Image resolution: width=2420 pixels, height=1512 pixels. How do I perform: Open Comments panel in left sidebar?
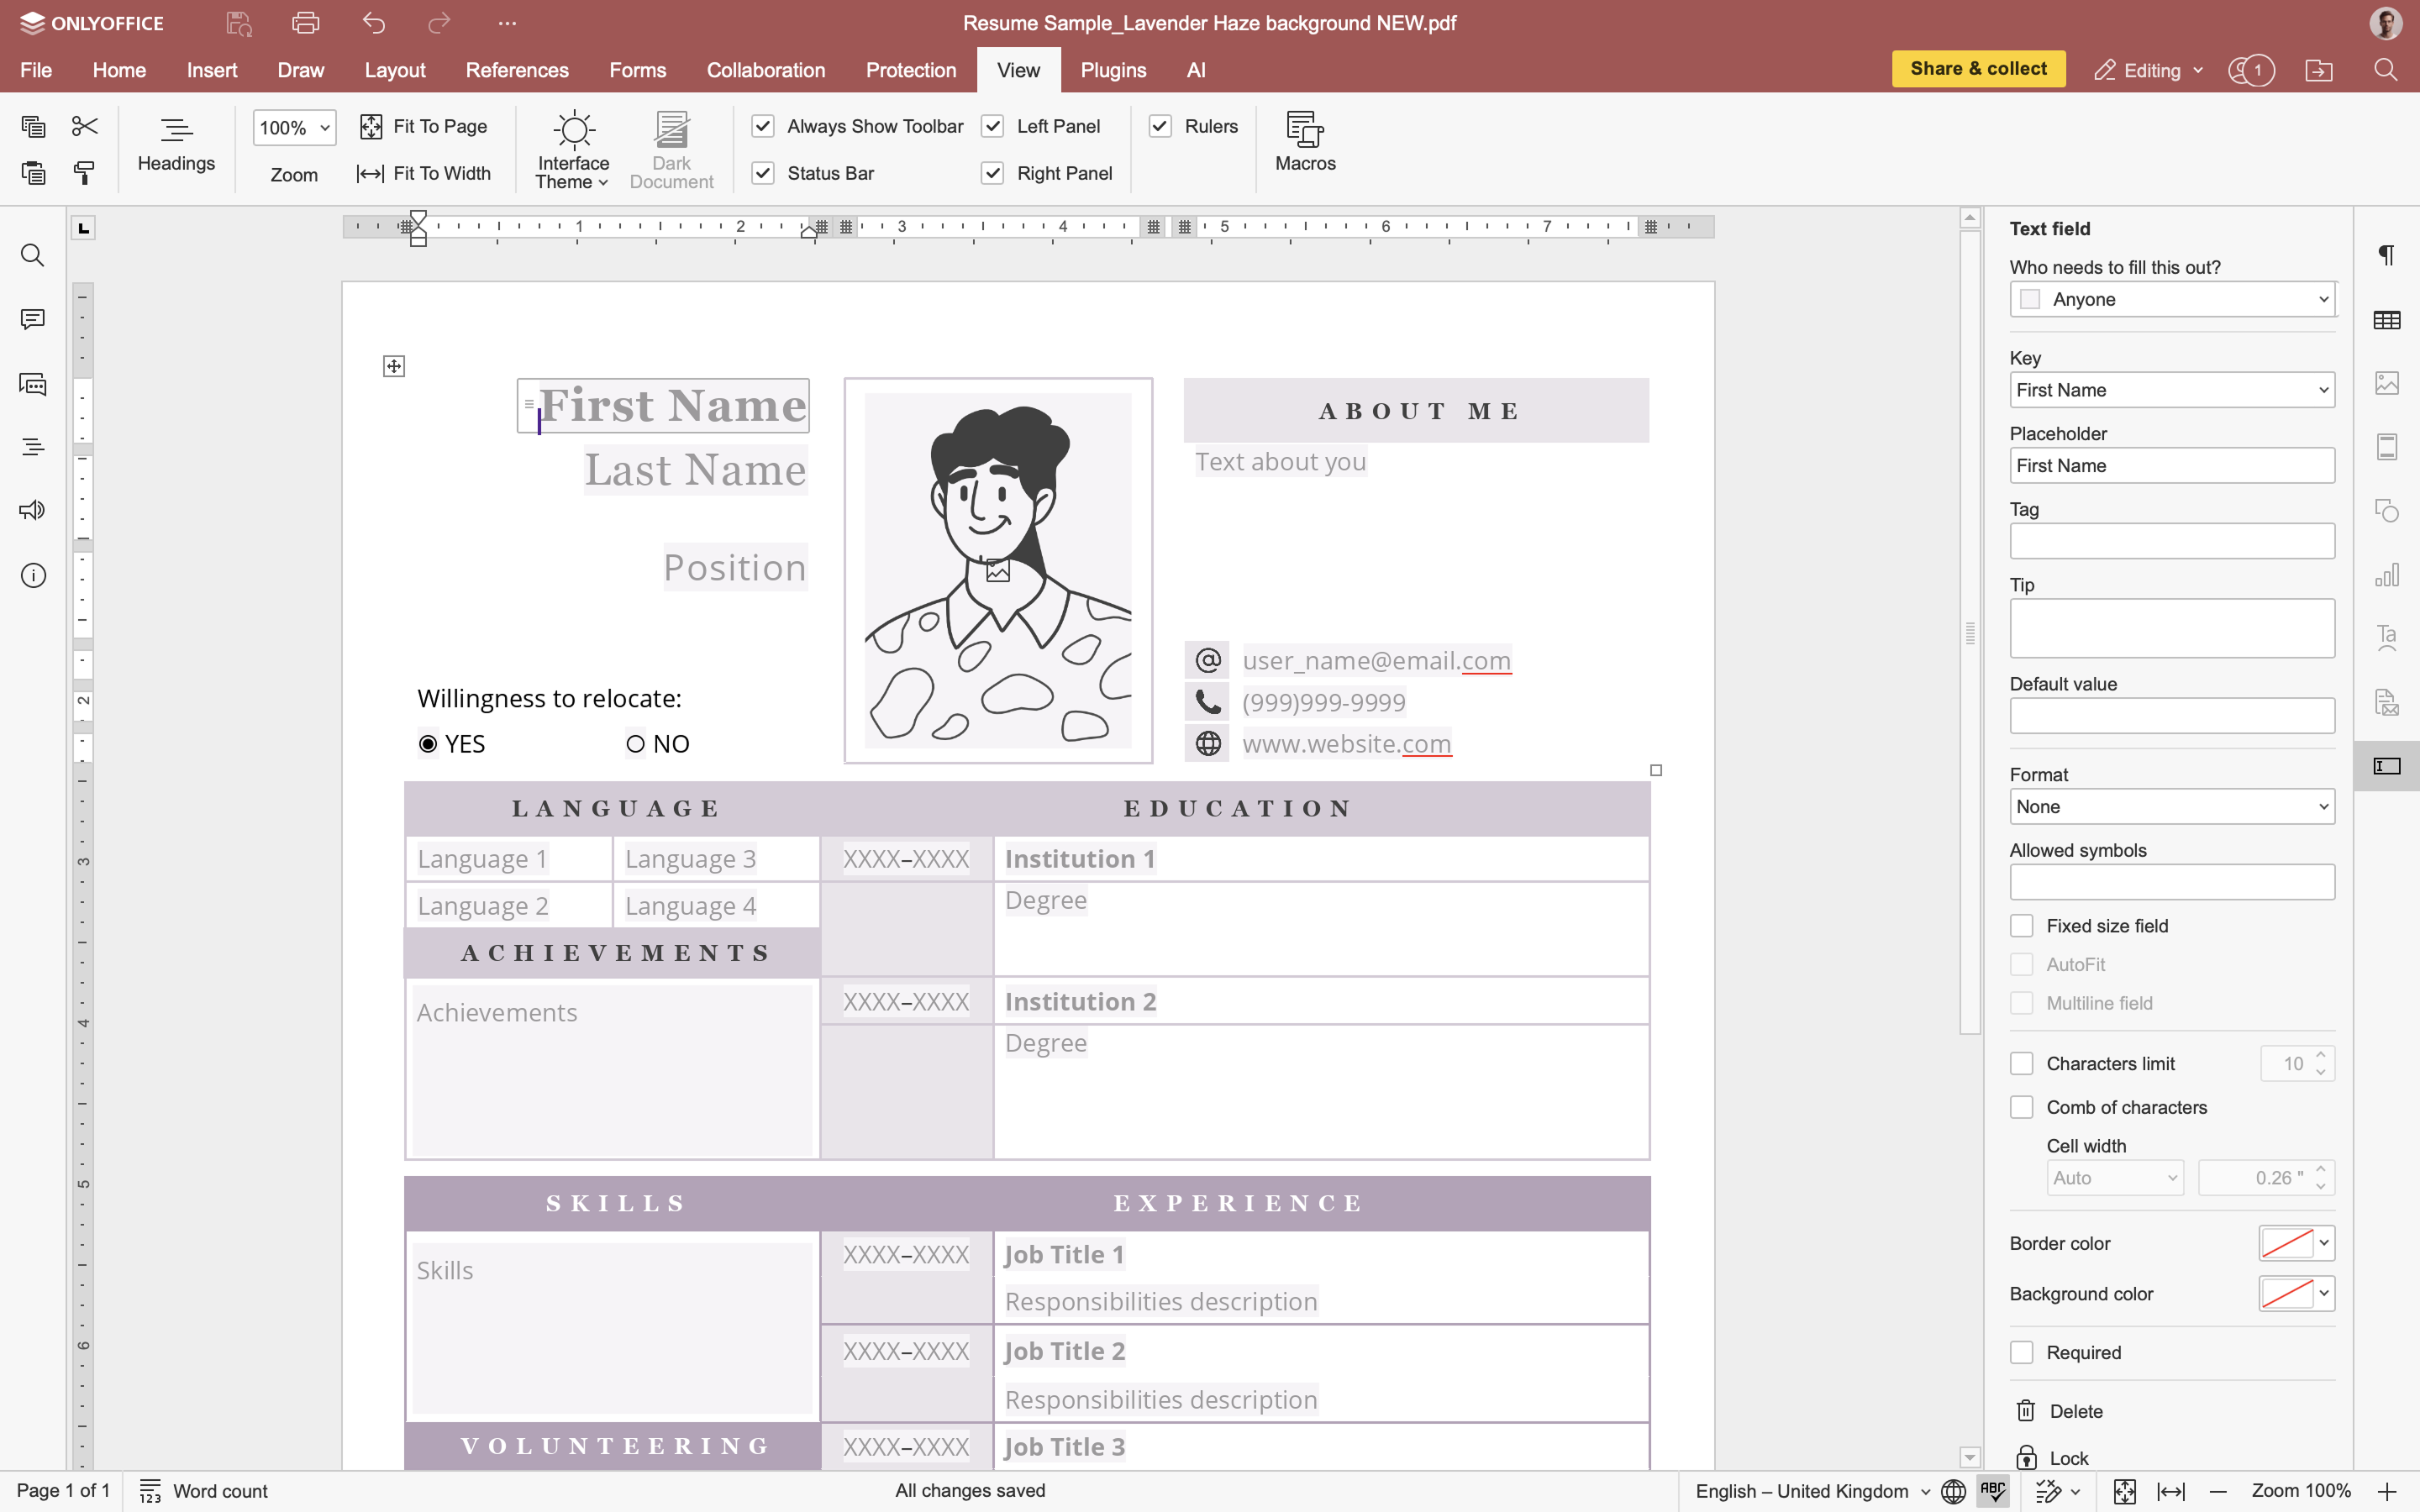pos(33,319)
